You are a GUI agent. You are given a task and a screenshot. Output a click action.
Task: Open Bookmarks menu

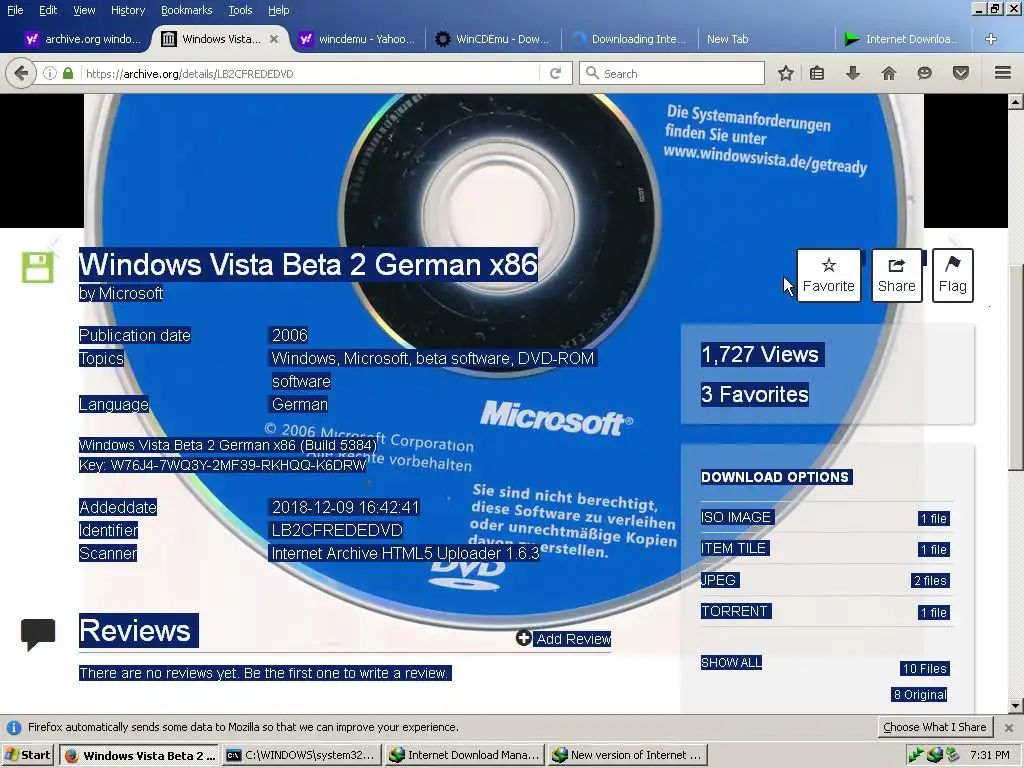point(187,10)
